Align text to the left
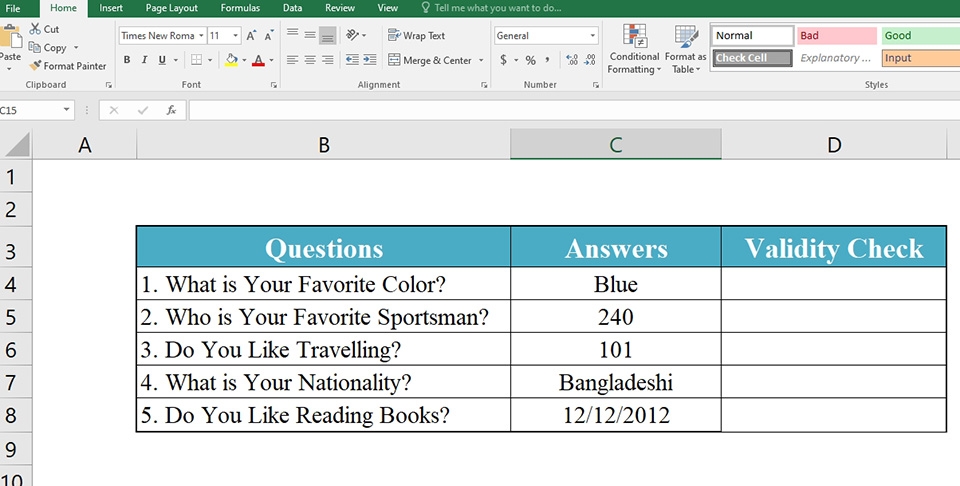 293,60
